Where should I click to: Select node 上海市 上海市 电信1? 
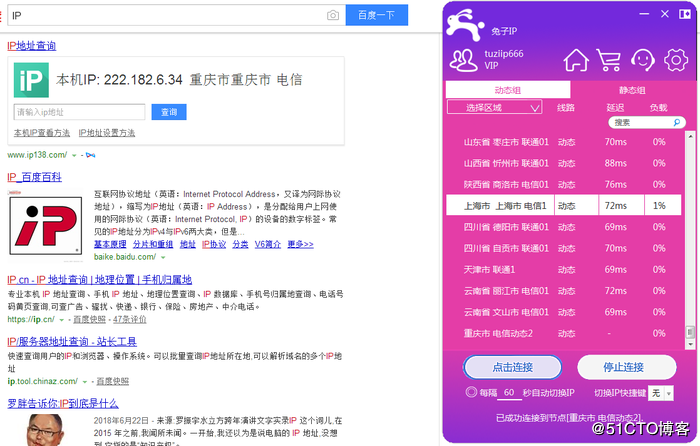[x=564, y=206]
